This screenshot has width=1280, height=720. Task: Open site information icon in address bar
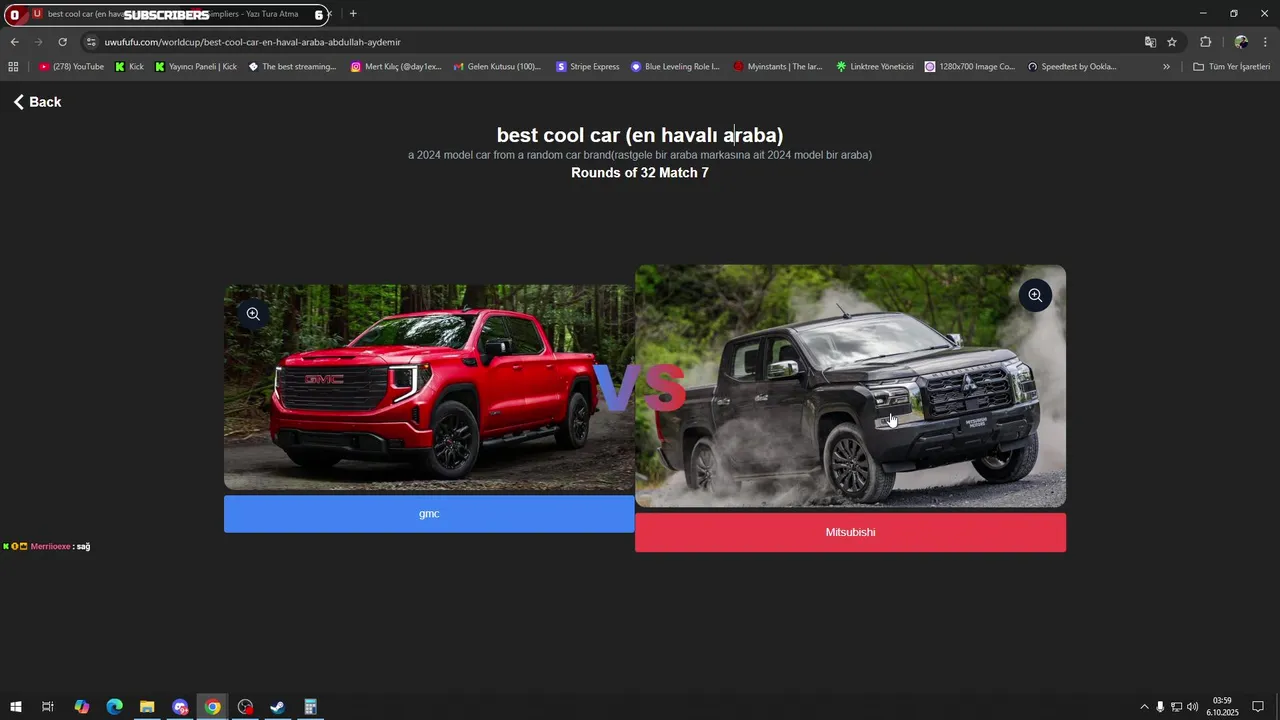click(x=91, y=42)
